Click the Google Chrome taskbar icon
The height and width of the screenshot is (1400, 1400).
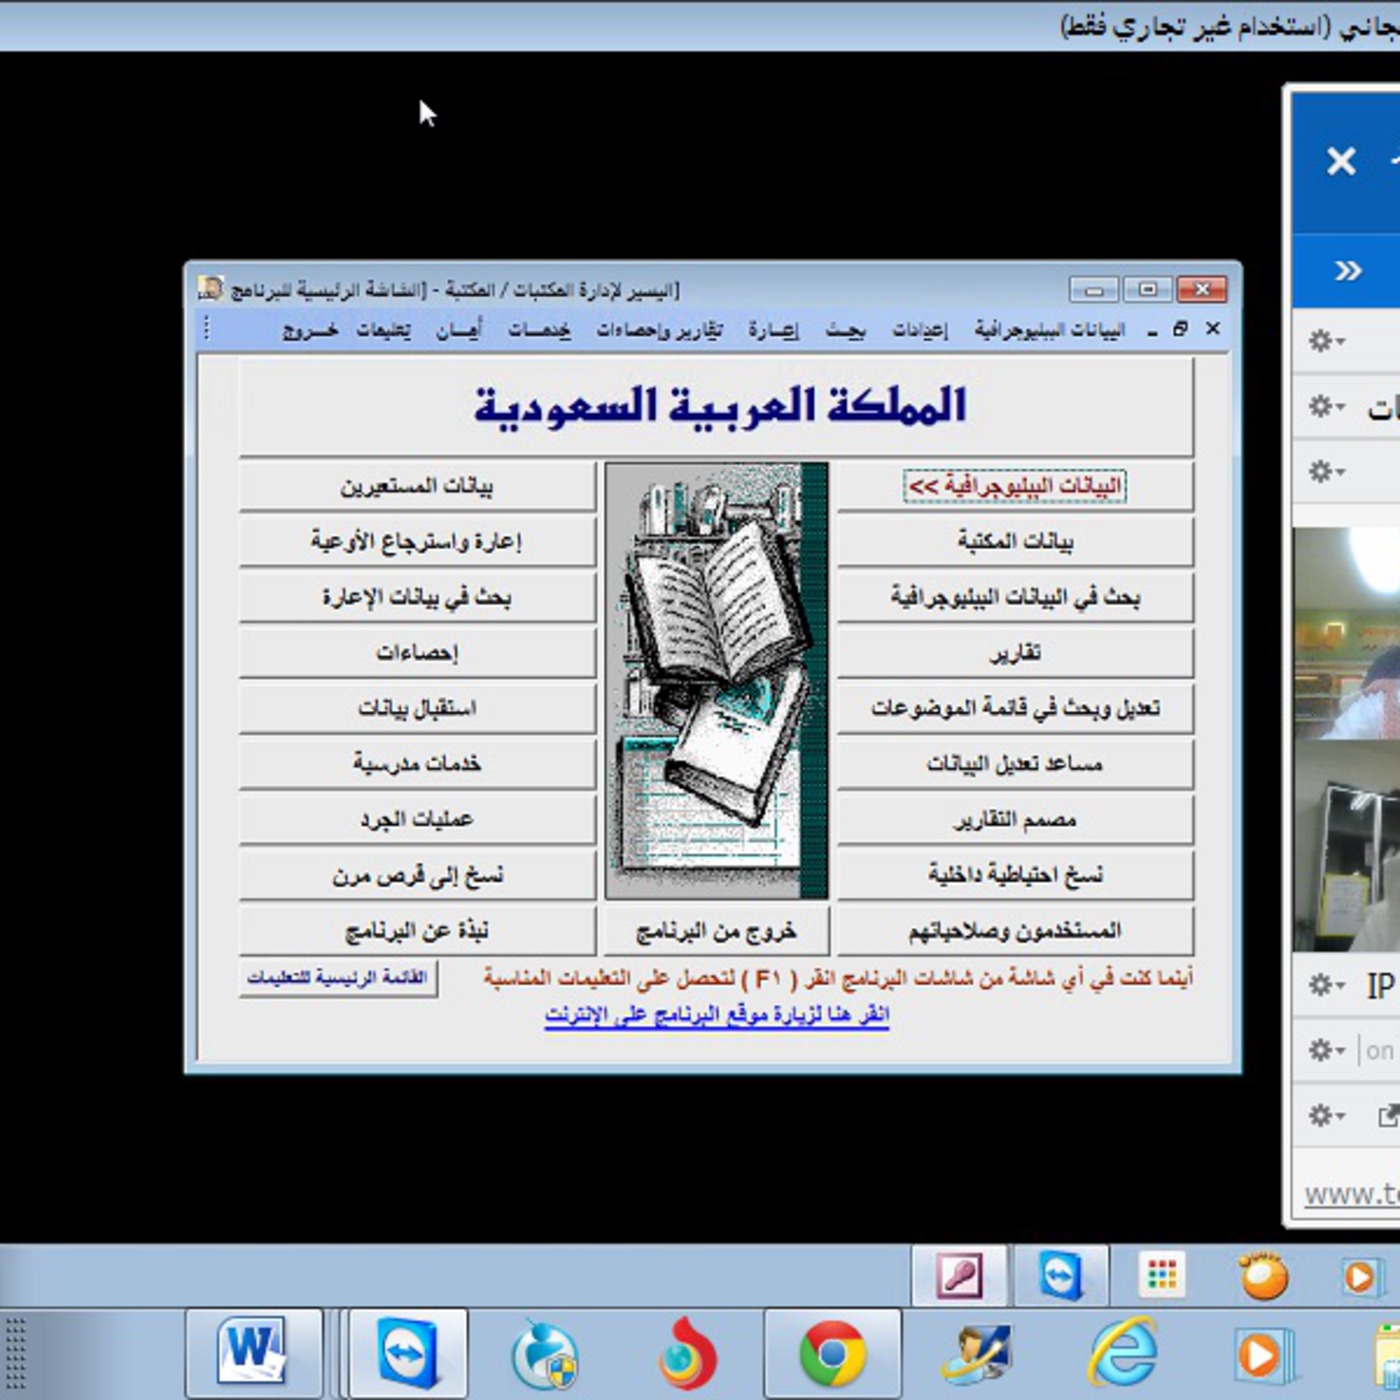click(x=831, y=1354)
